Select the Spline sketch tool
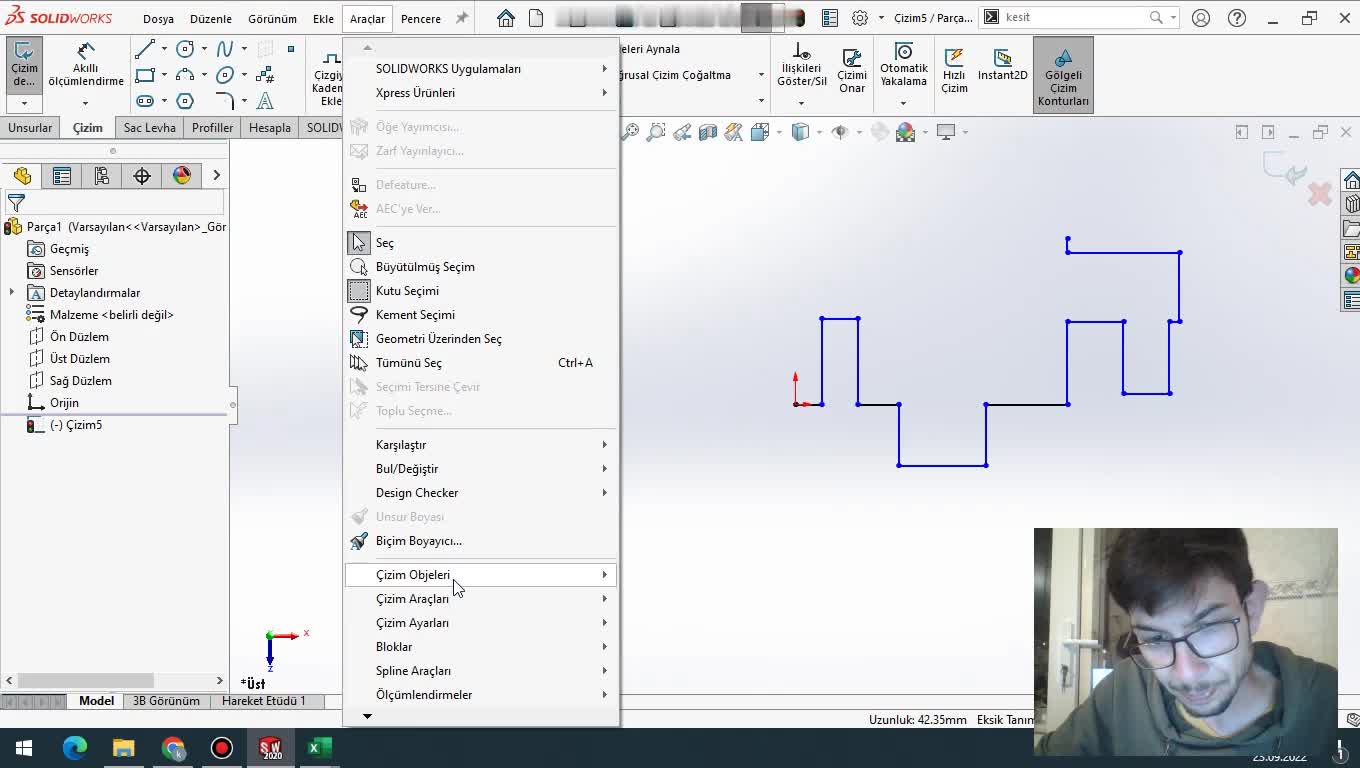Image resolution: width=1360 pixels, height=768 pixels. tap(225, 49)
